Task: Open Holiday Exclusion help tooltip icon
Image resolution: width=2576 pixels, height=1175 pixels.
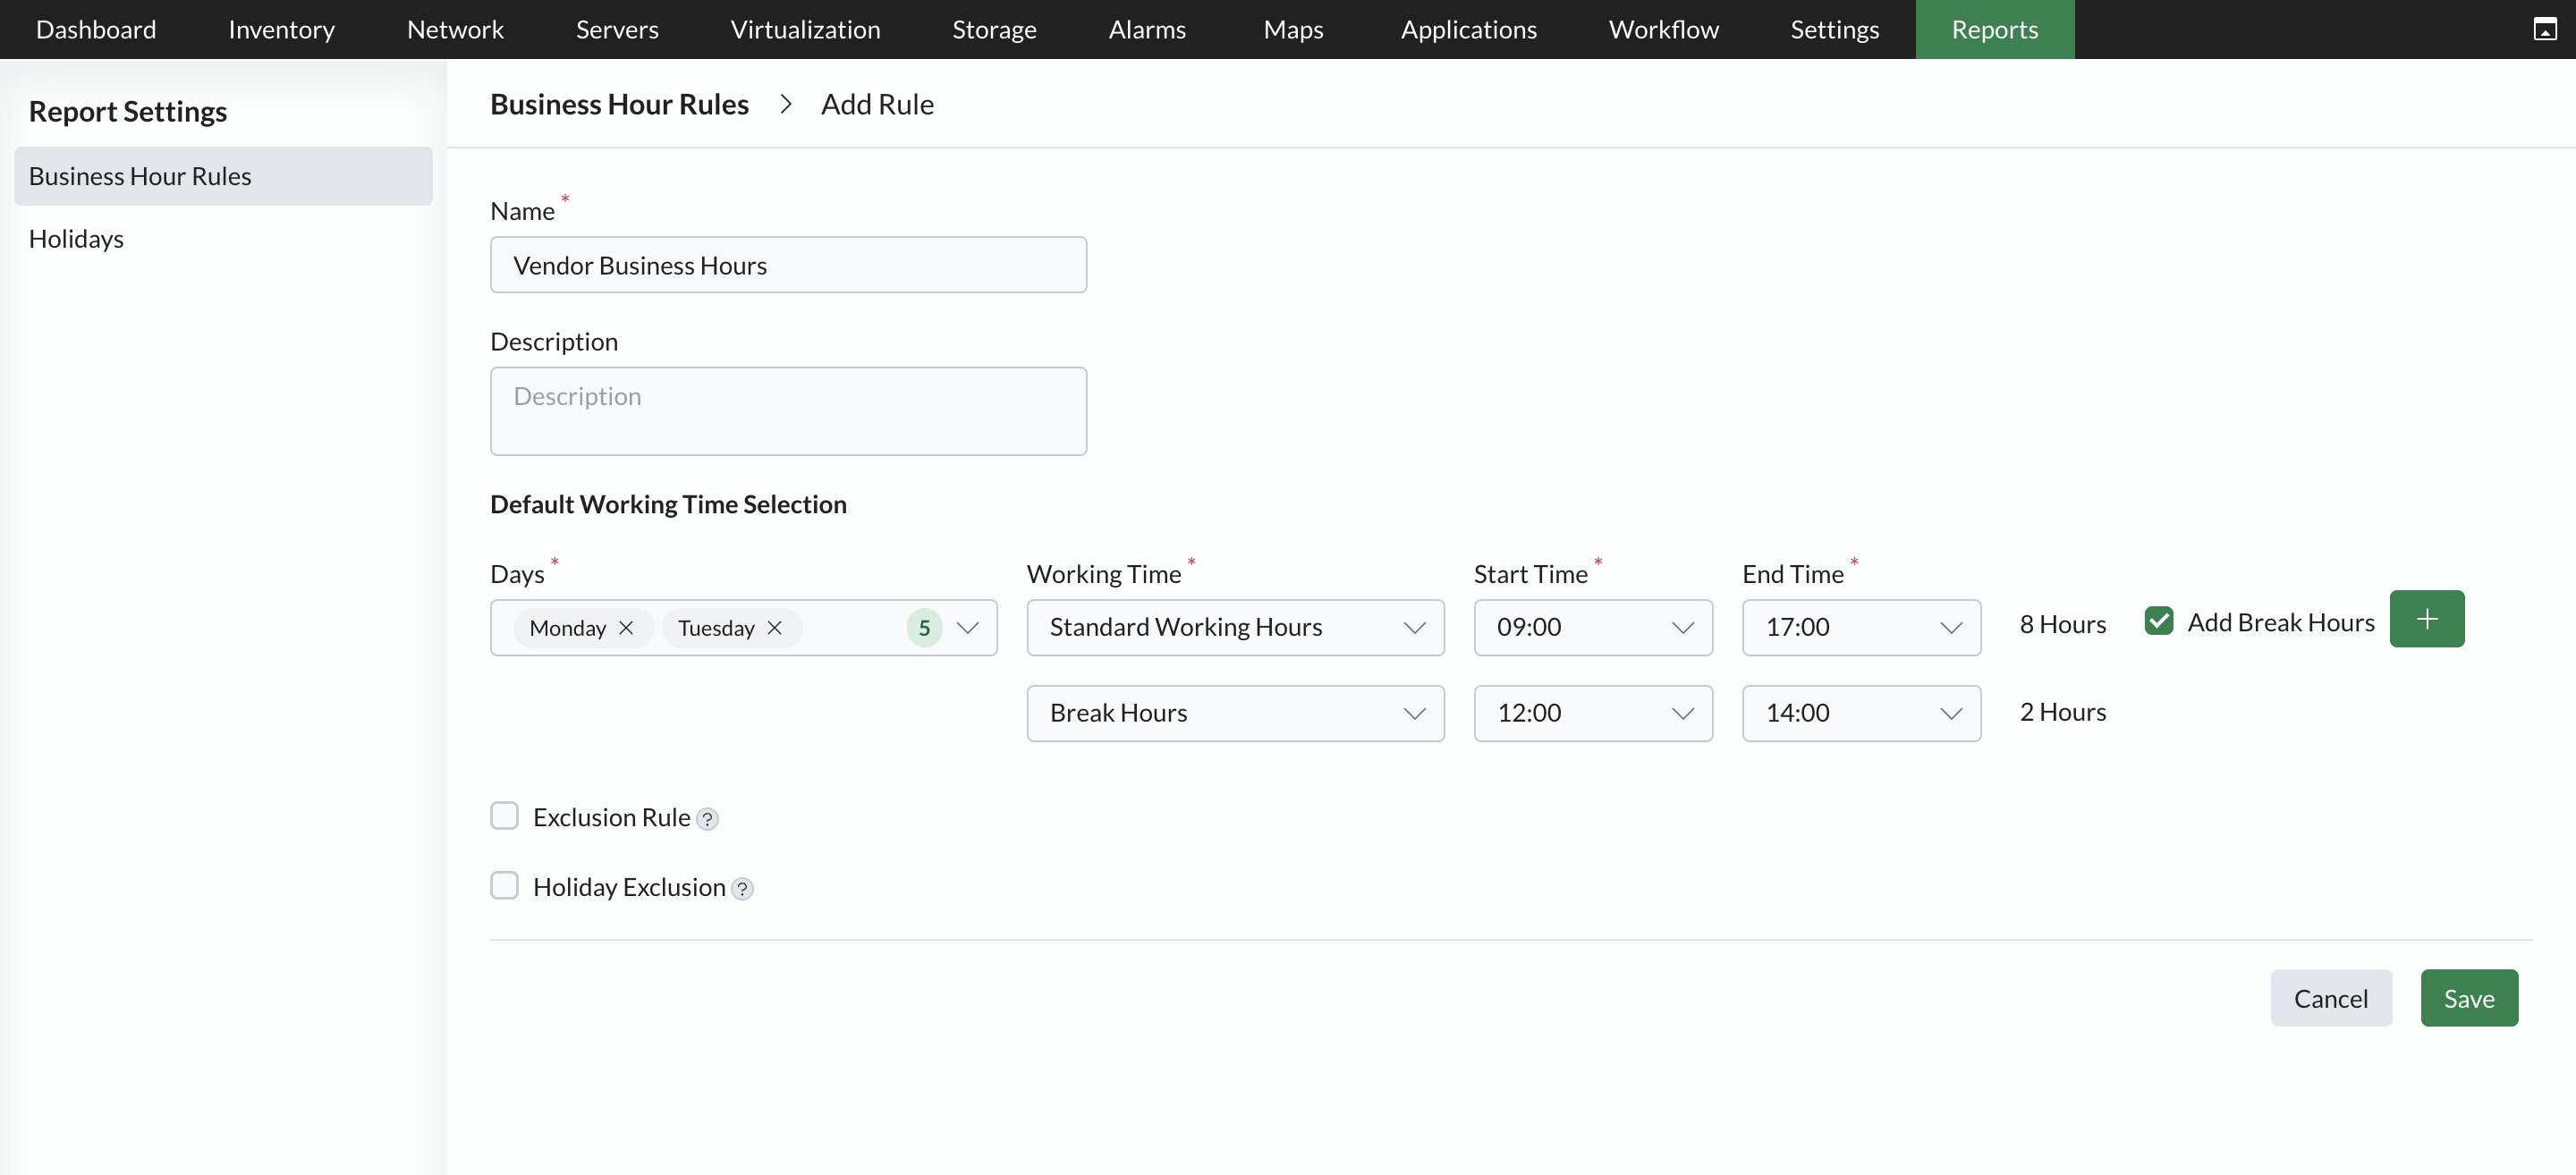Action: tap(742, 889)
